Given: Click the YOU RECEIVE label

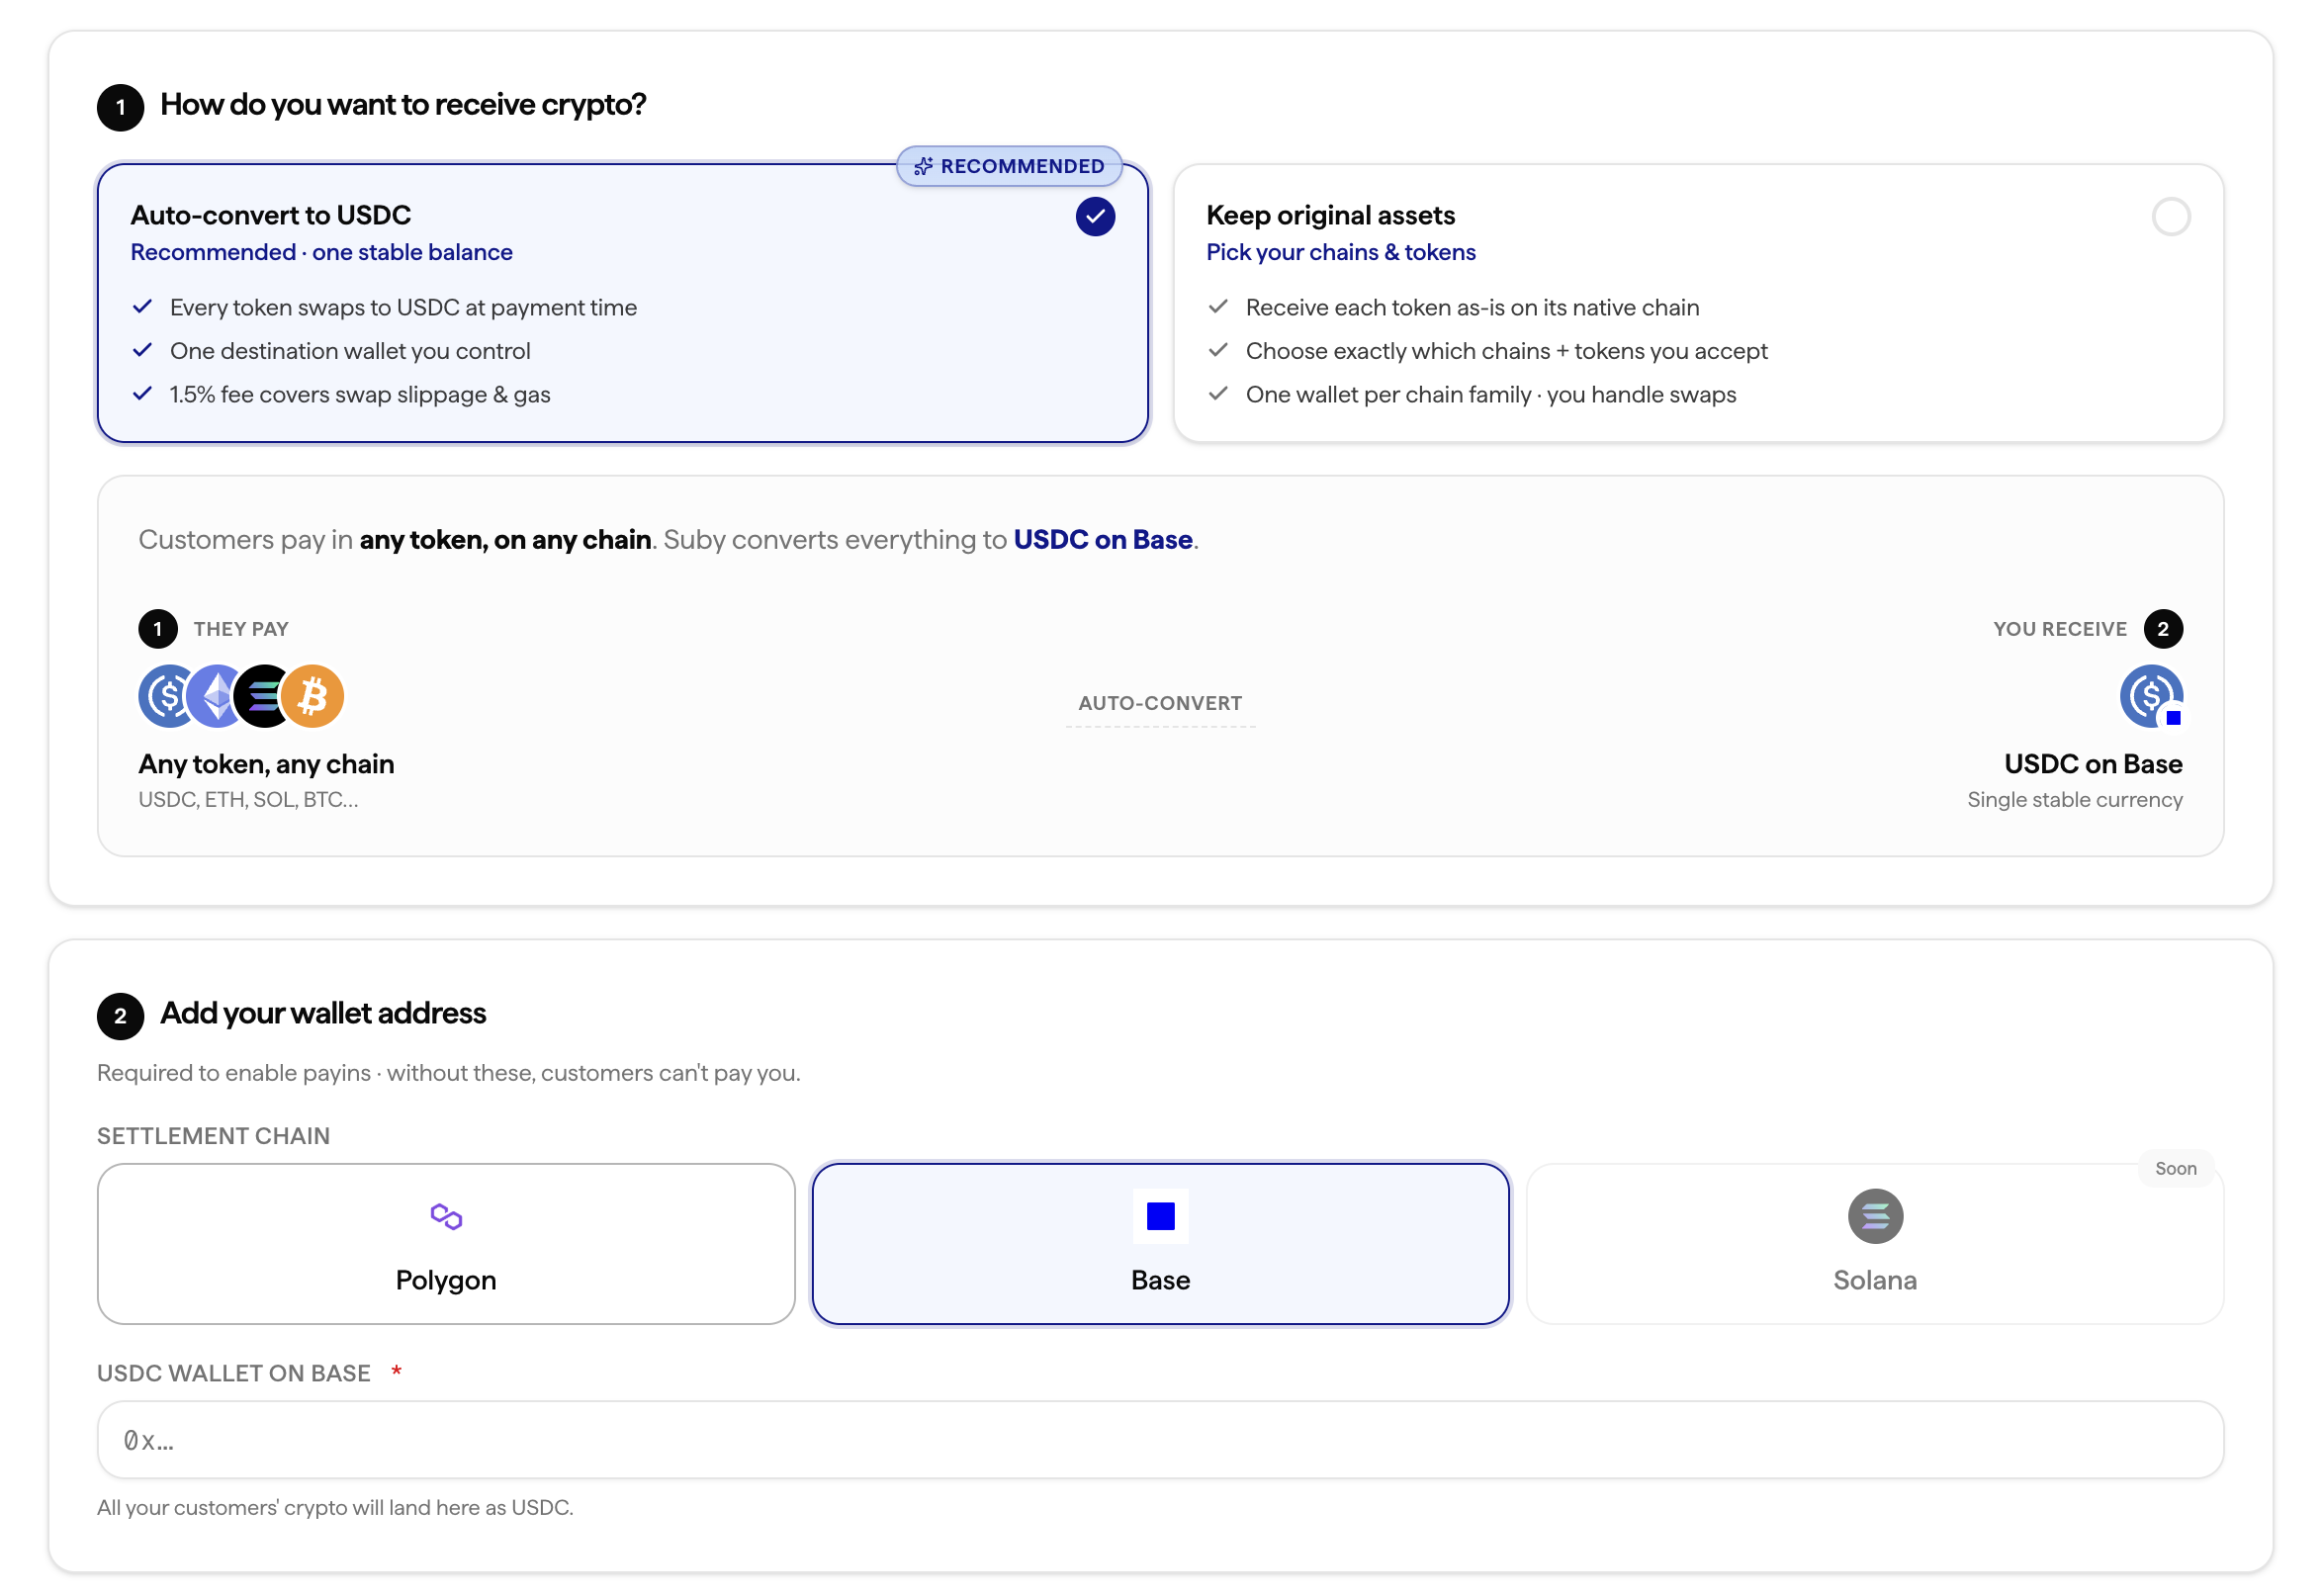Looking at the screenshot, I should pyautogui.click(x=2059, y=629).
